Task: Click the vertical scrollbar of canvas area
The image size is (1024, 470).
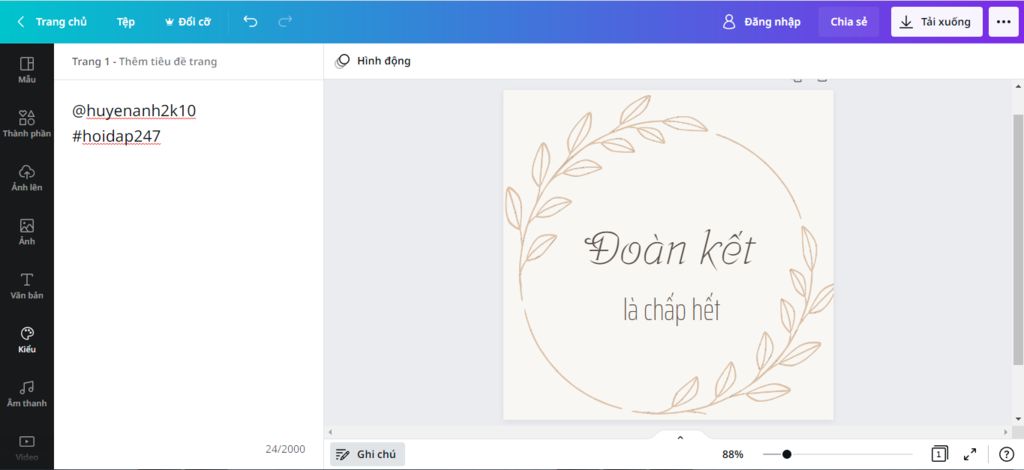Action: point(1018,239)
